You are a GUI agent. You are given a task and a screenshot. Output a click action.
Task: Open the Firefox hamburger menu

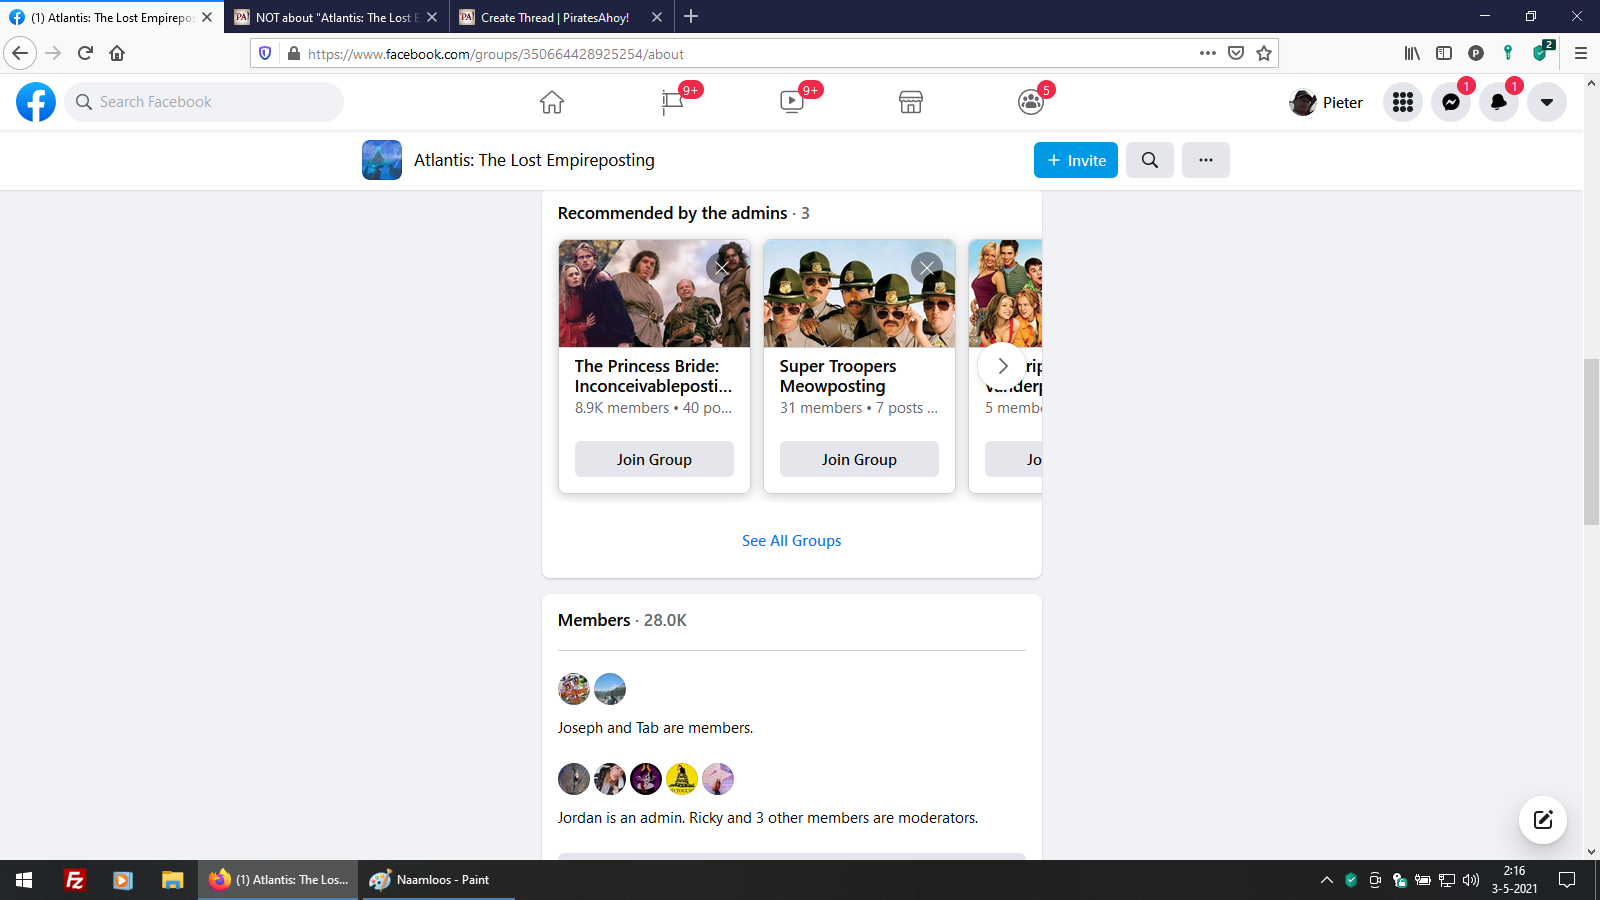[1581, 53]
